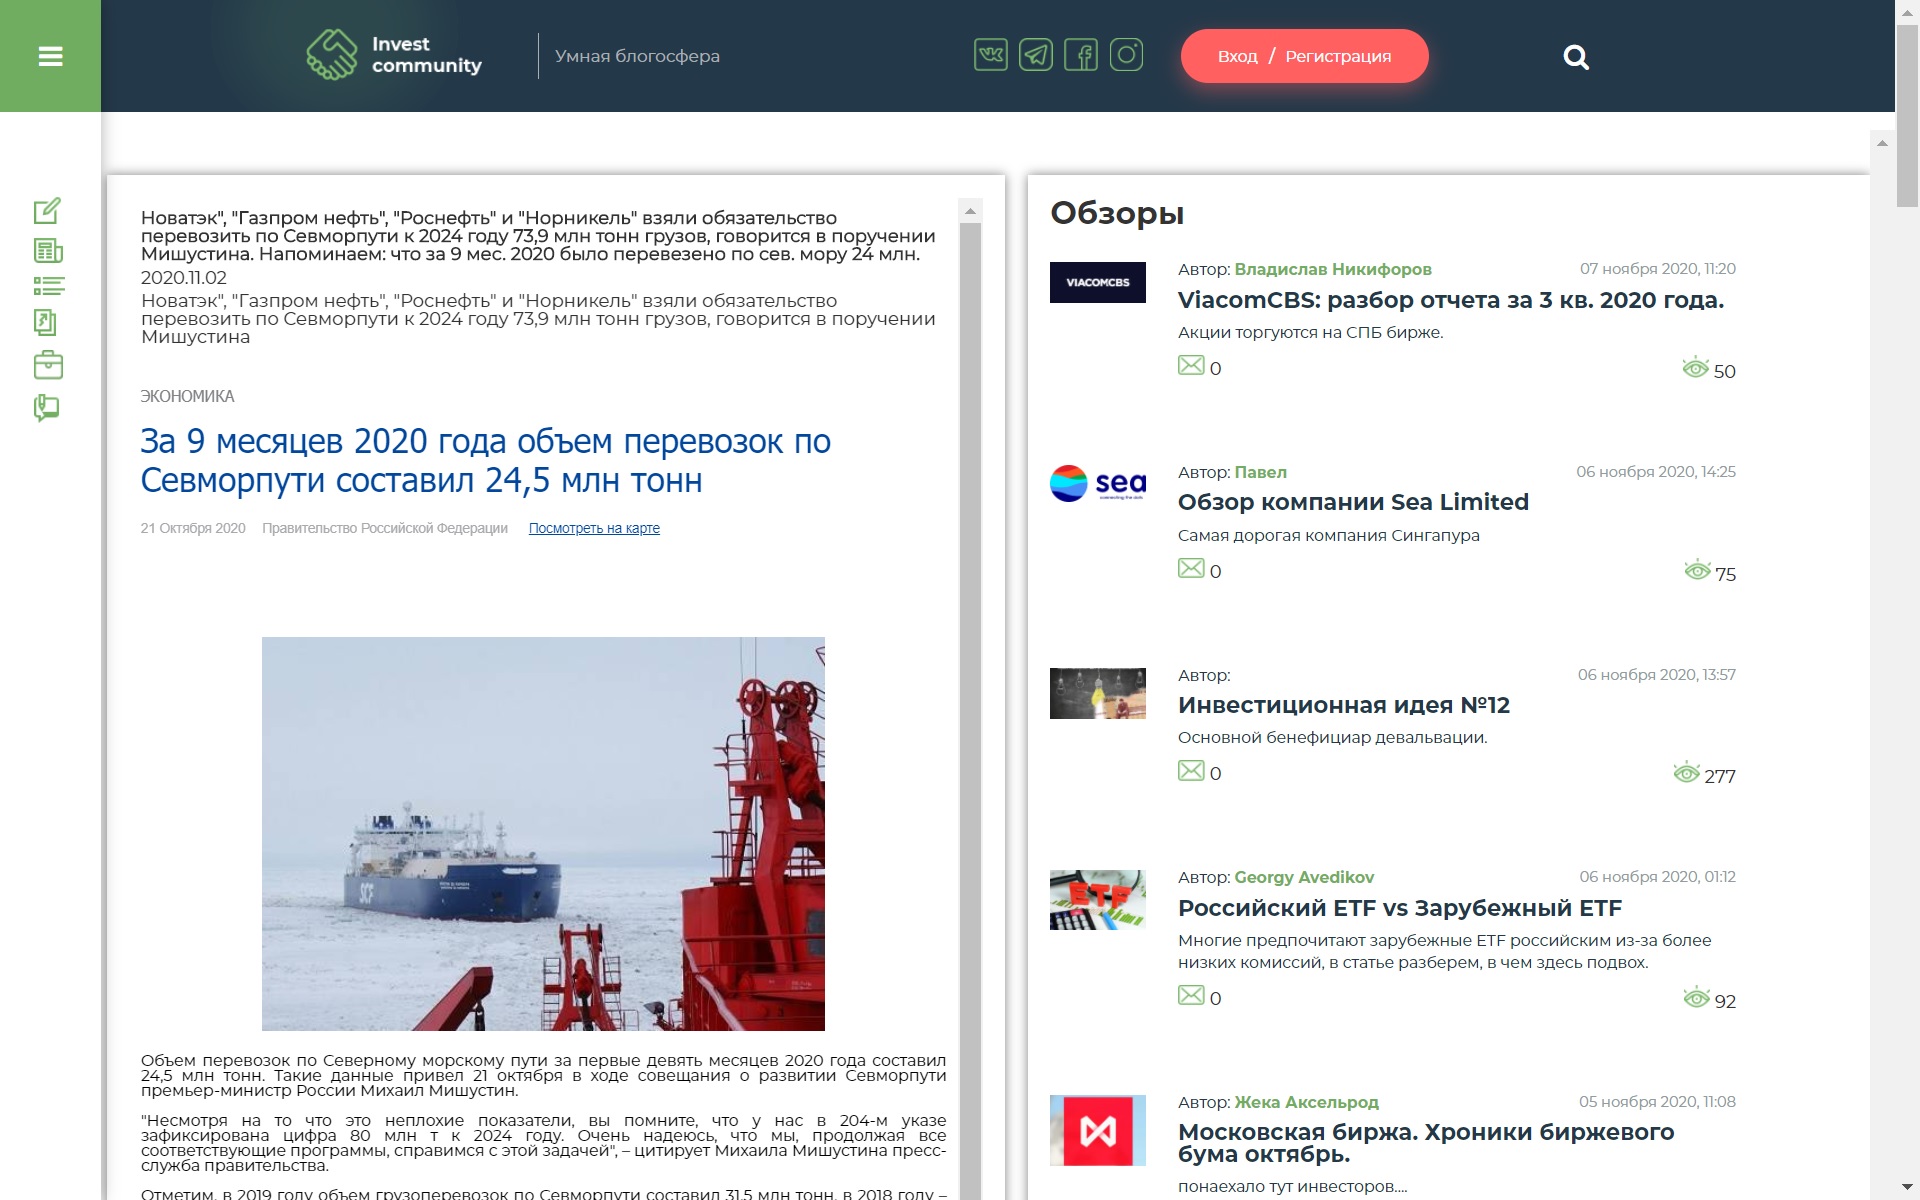Click the ЭКОНОМИКА category label
Viewport: 1920px width, 1200px height.
[187, 397]
